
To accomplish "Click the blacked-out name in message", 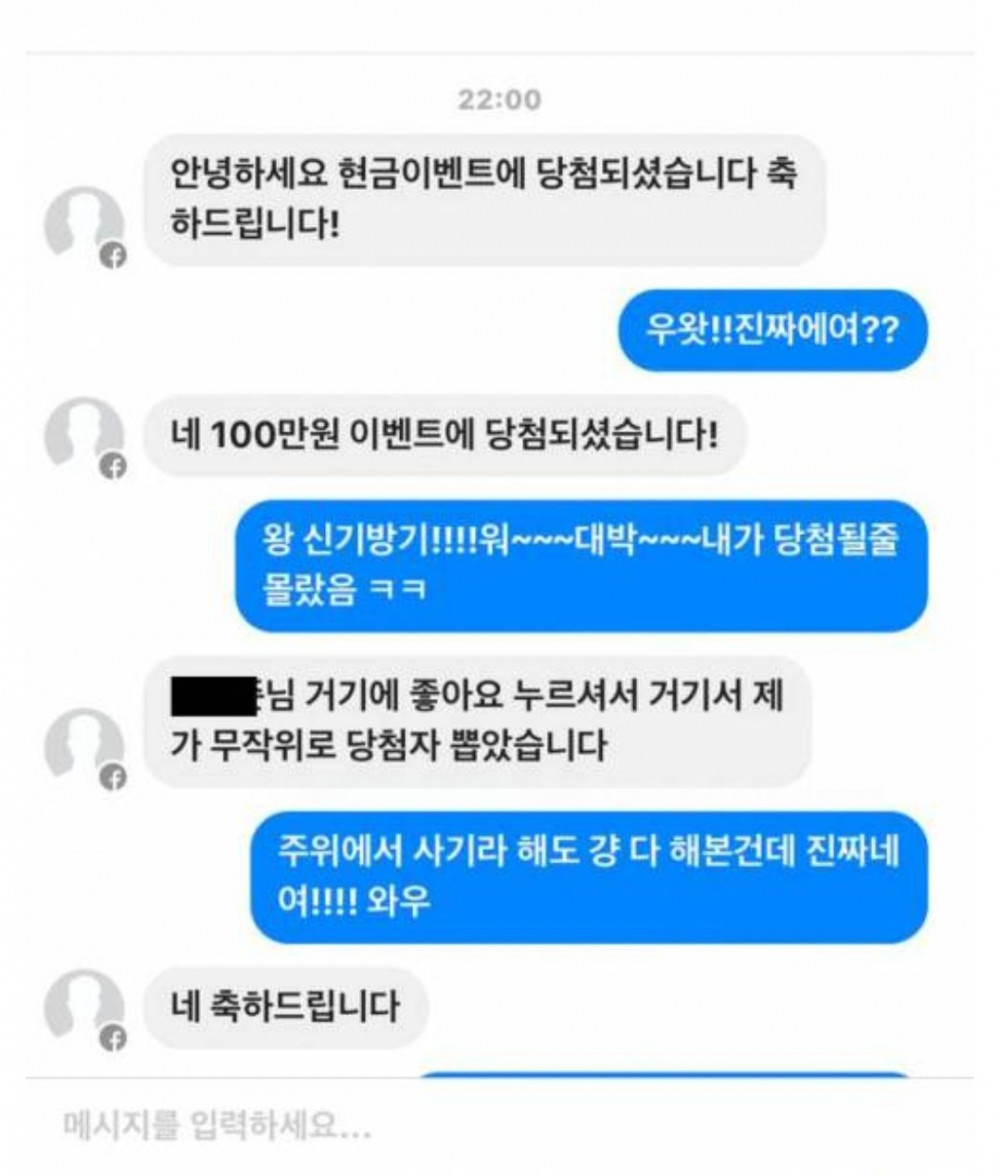I will click(x=215, y=696).
